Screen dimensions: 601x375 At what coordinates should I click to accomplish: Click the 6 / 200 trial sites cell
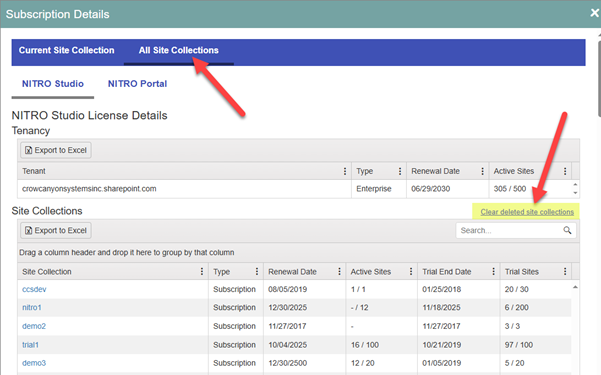(x=535, y=308)
